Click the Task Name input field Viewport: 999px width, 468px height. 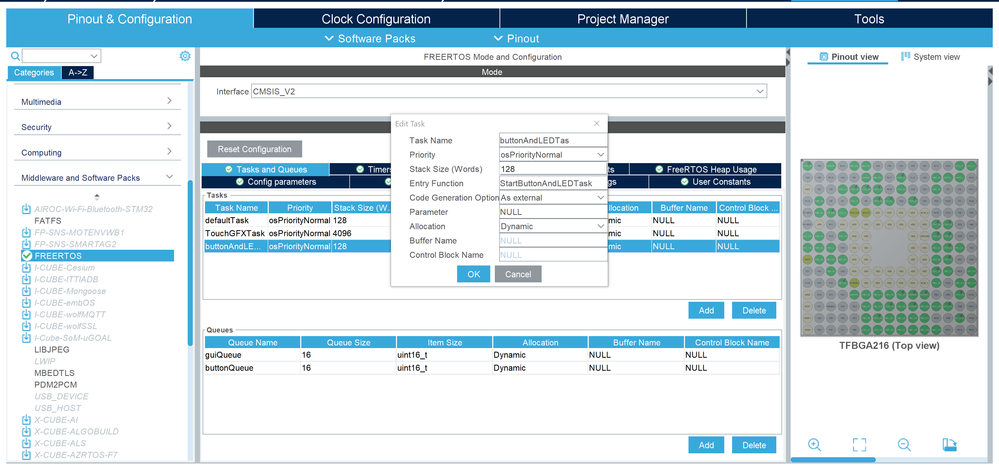coord(552,140)
